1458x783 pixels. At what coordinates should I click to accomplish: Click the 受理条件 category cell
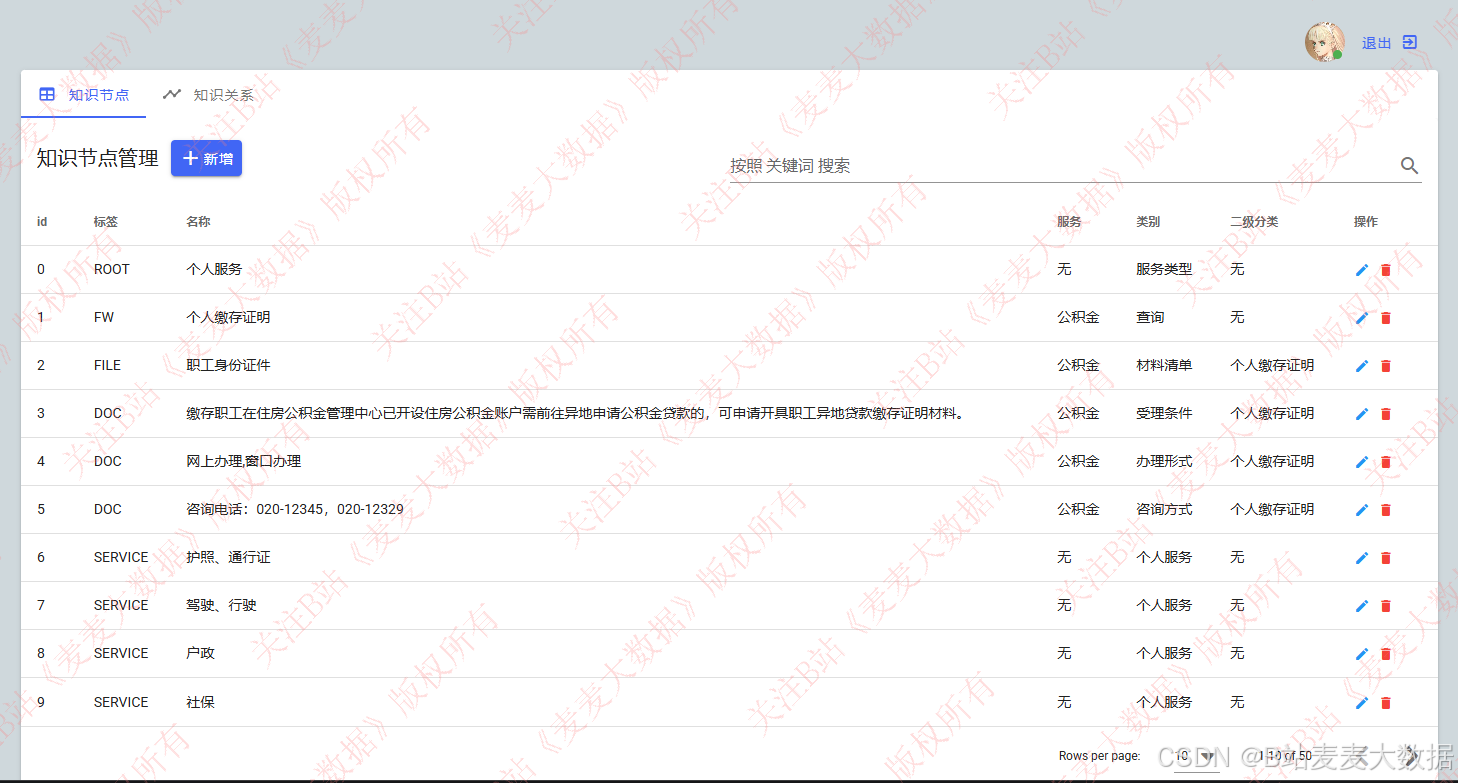pyautogui.click(x=1164, y=414)
